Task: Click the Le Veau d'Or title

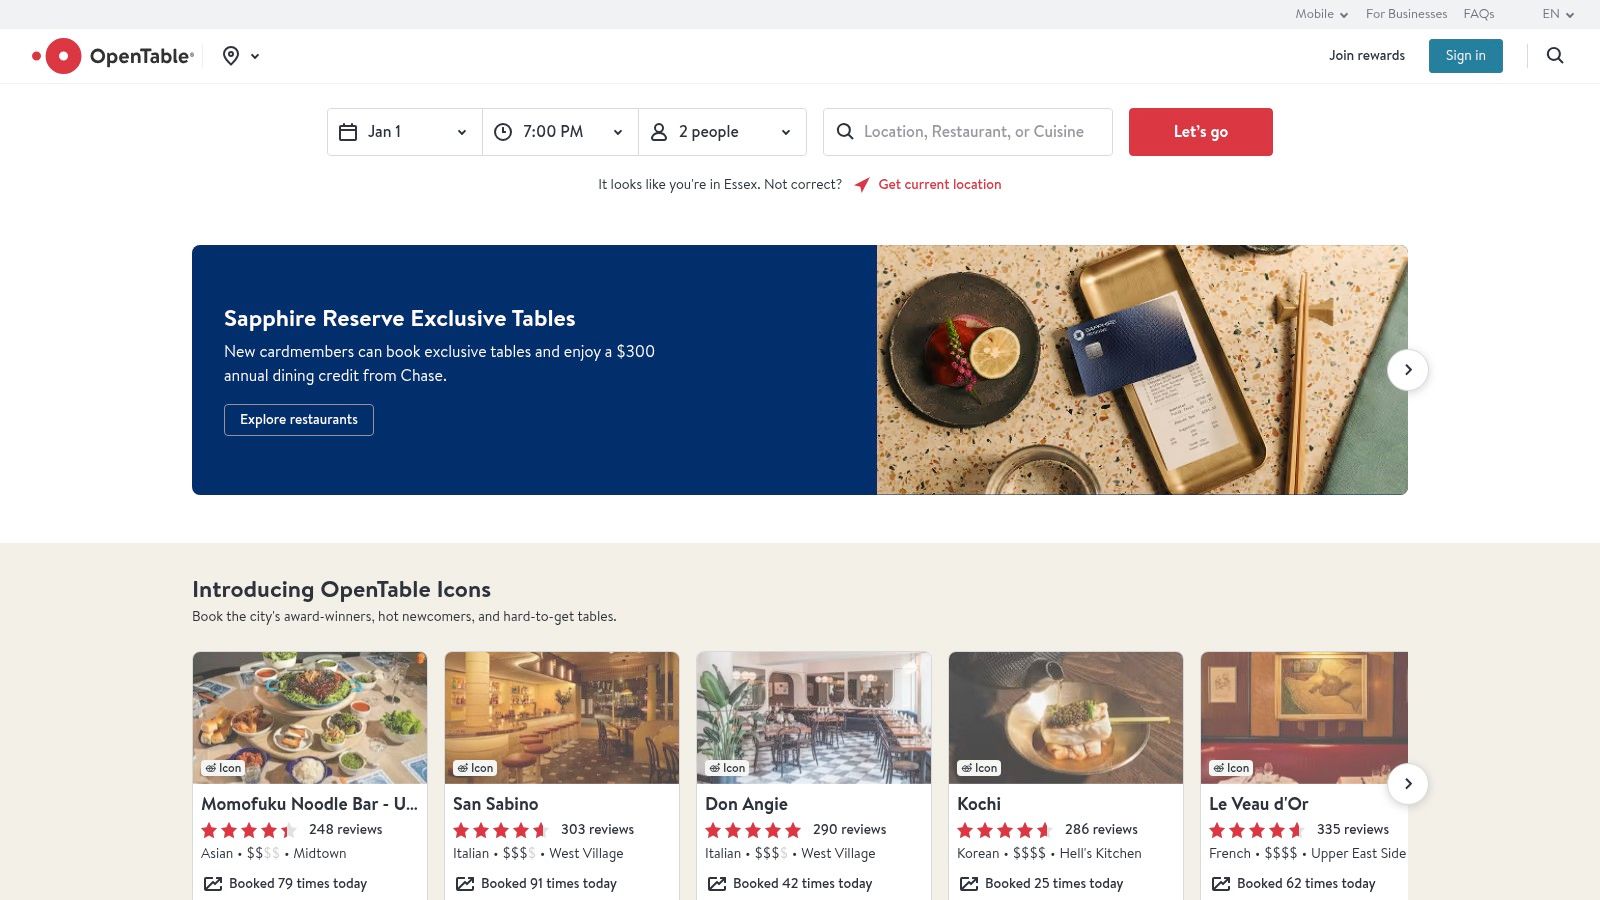Action: click(x=1259, y=804)
